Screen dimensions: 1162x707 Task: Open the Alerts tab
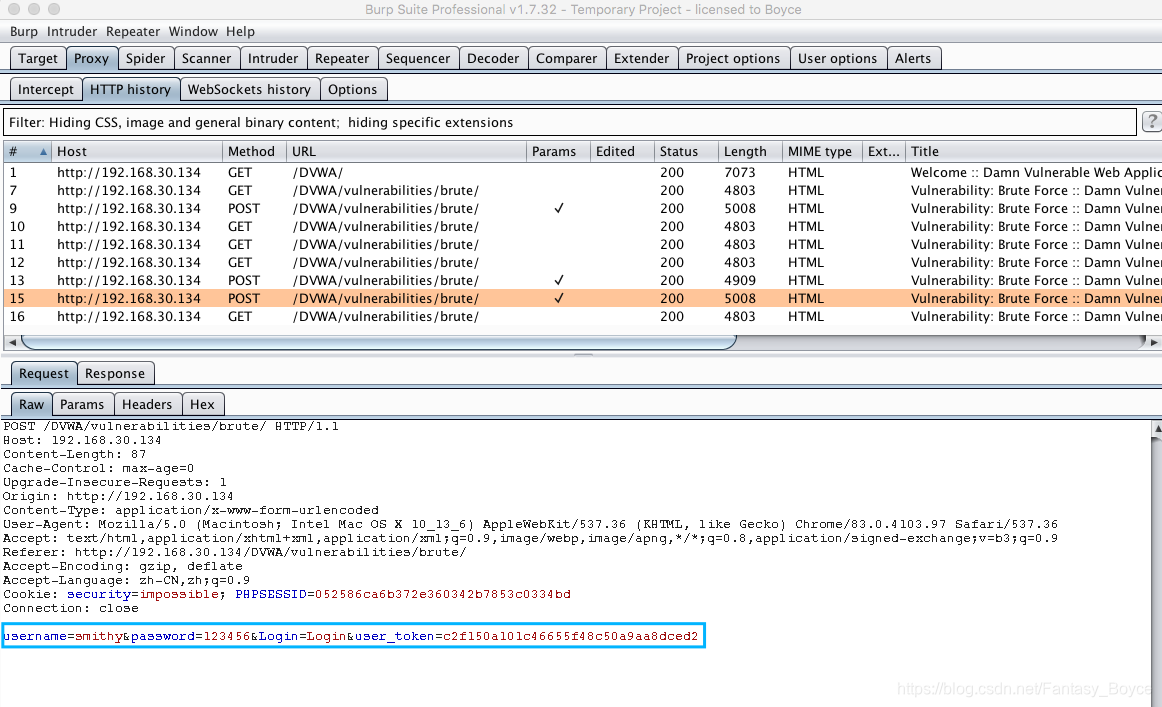[913, 59]
